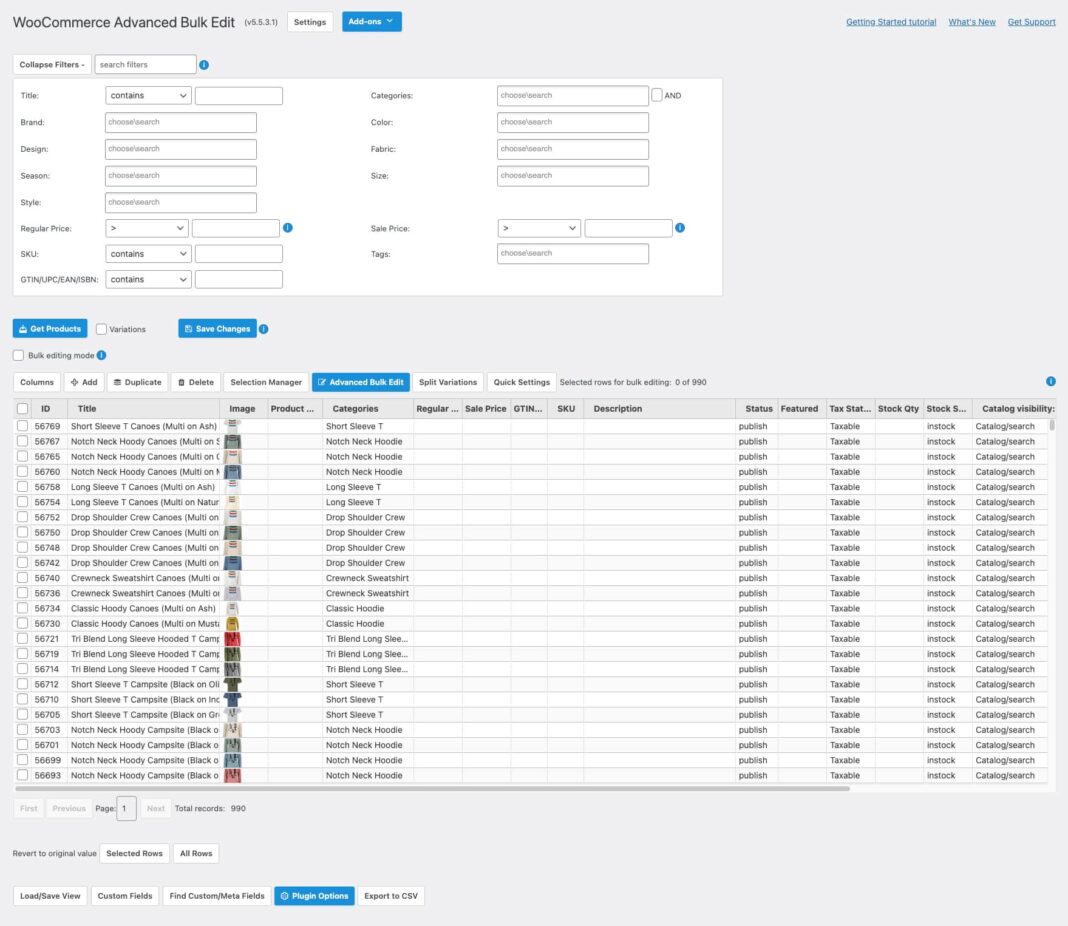Open the Title contains dropdown
This screenshot has width=1068, height=926.
tap(148, 95)
